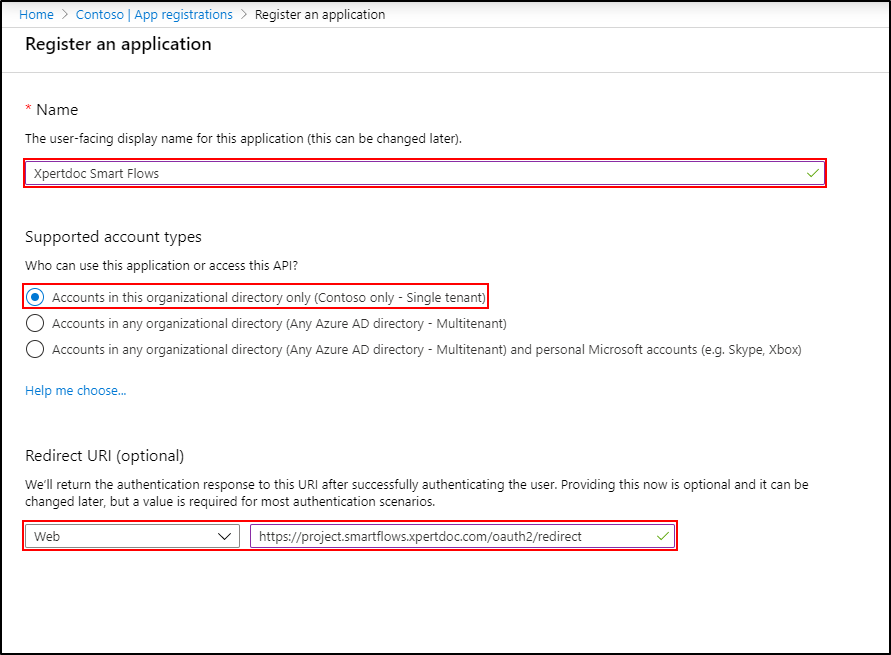
Task: Click the Register an application breadcrumb text
Action: [320, 15]
